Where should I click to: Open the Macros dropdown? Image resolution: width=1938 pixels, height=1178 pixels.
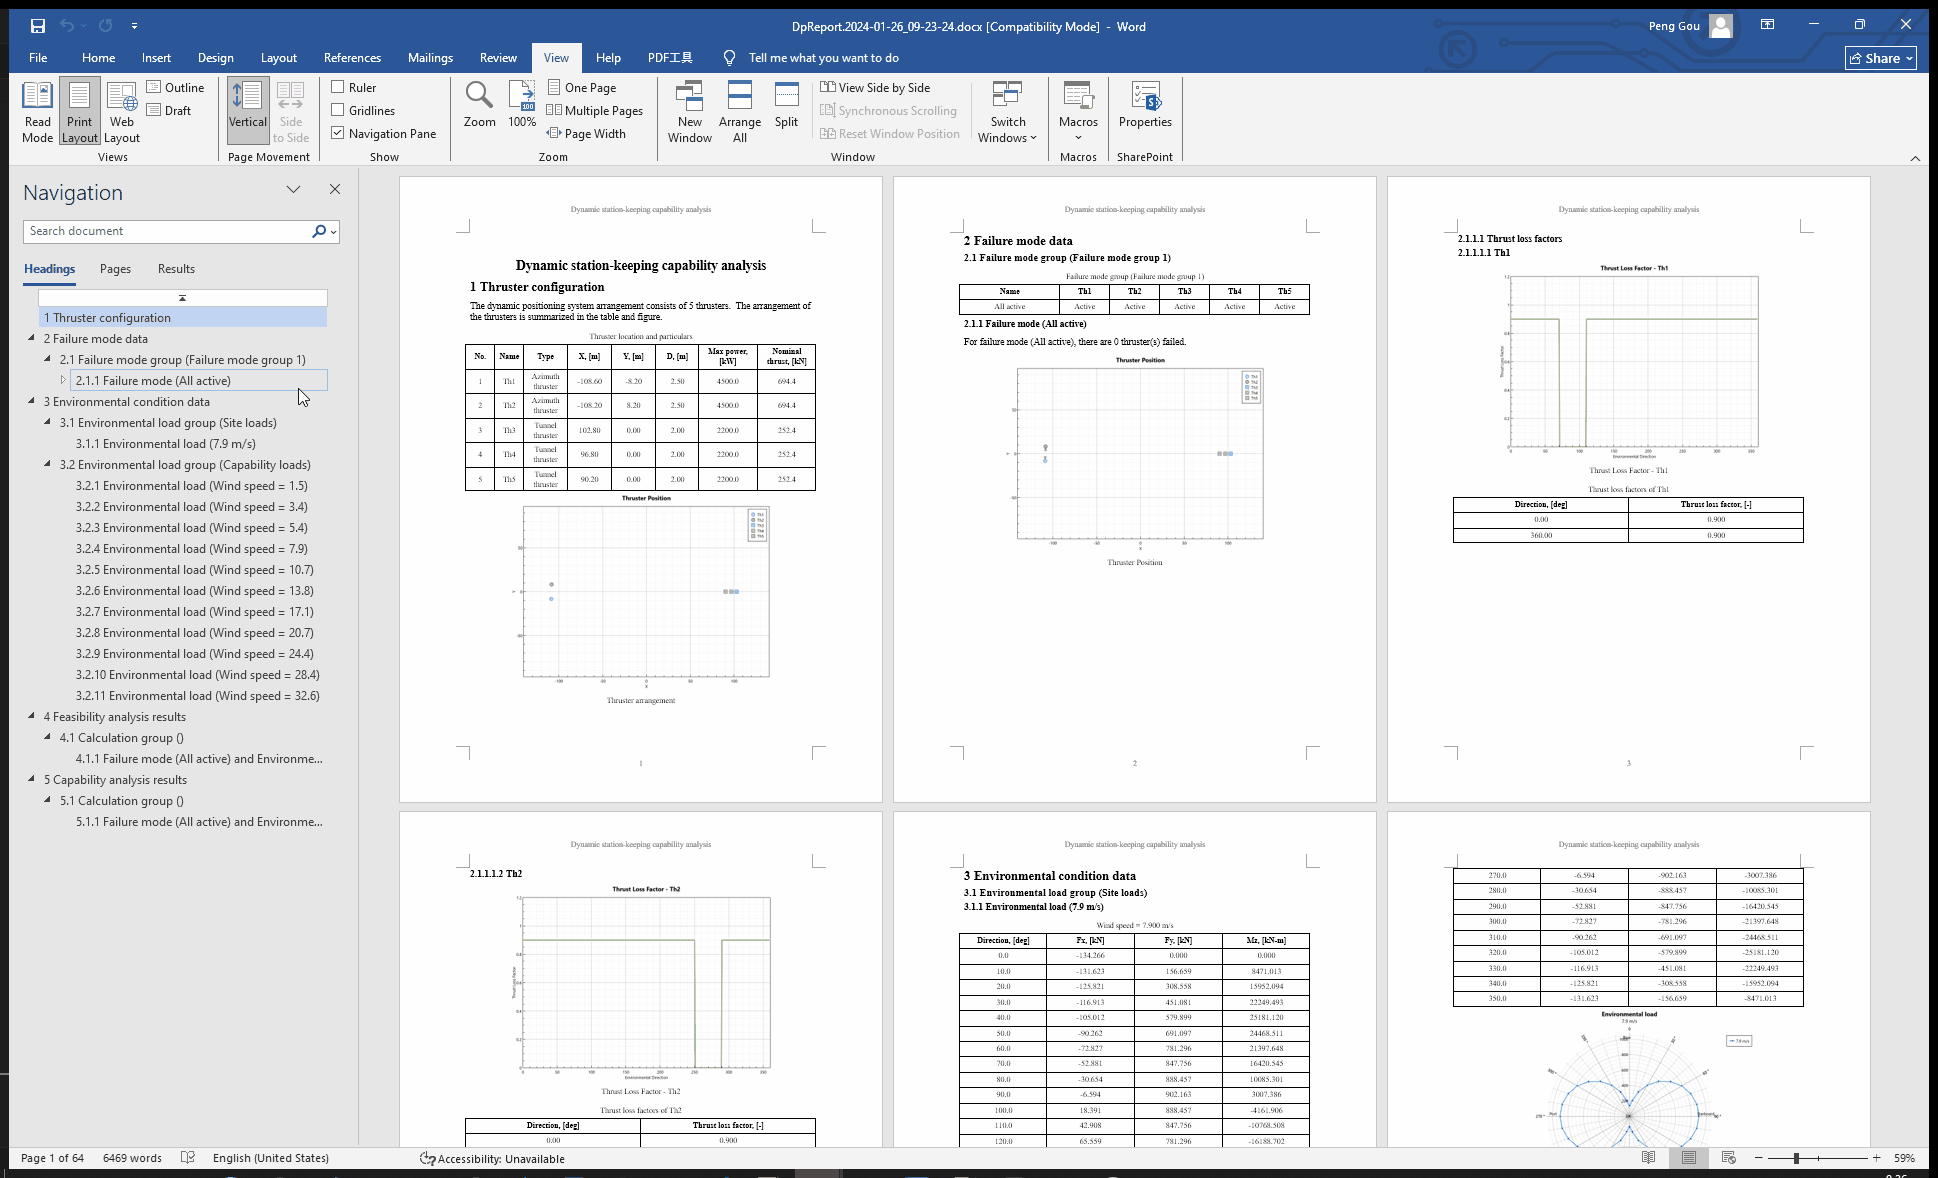(x=1078, y=112)
